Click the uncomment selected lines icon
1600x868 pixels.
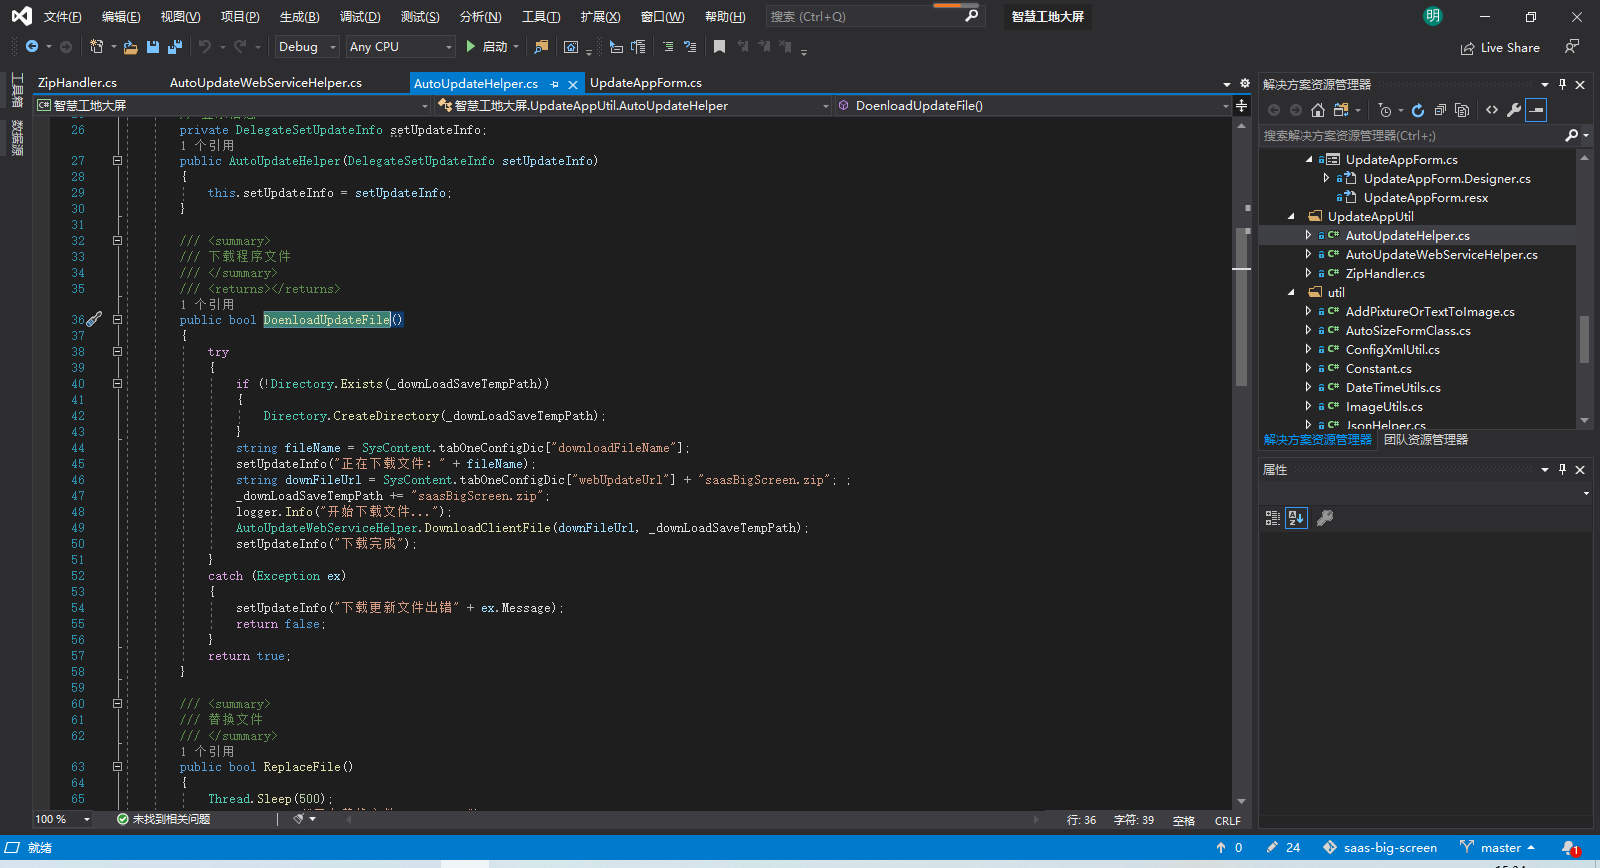pos(690,47)
